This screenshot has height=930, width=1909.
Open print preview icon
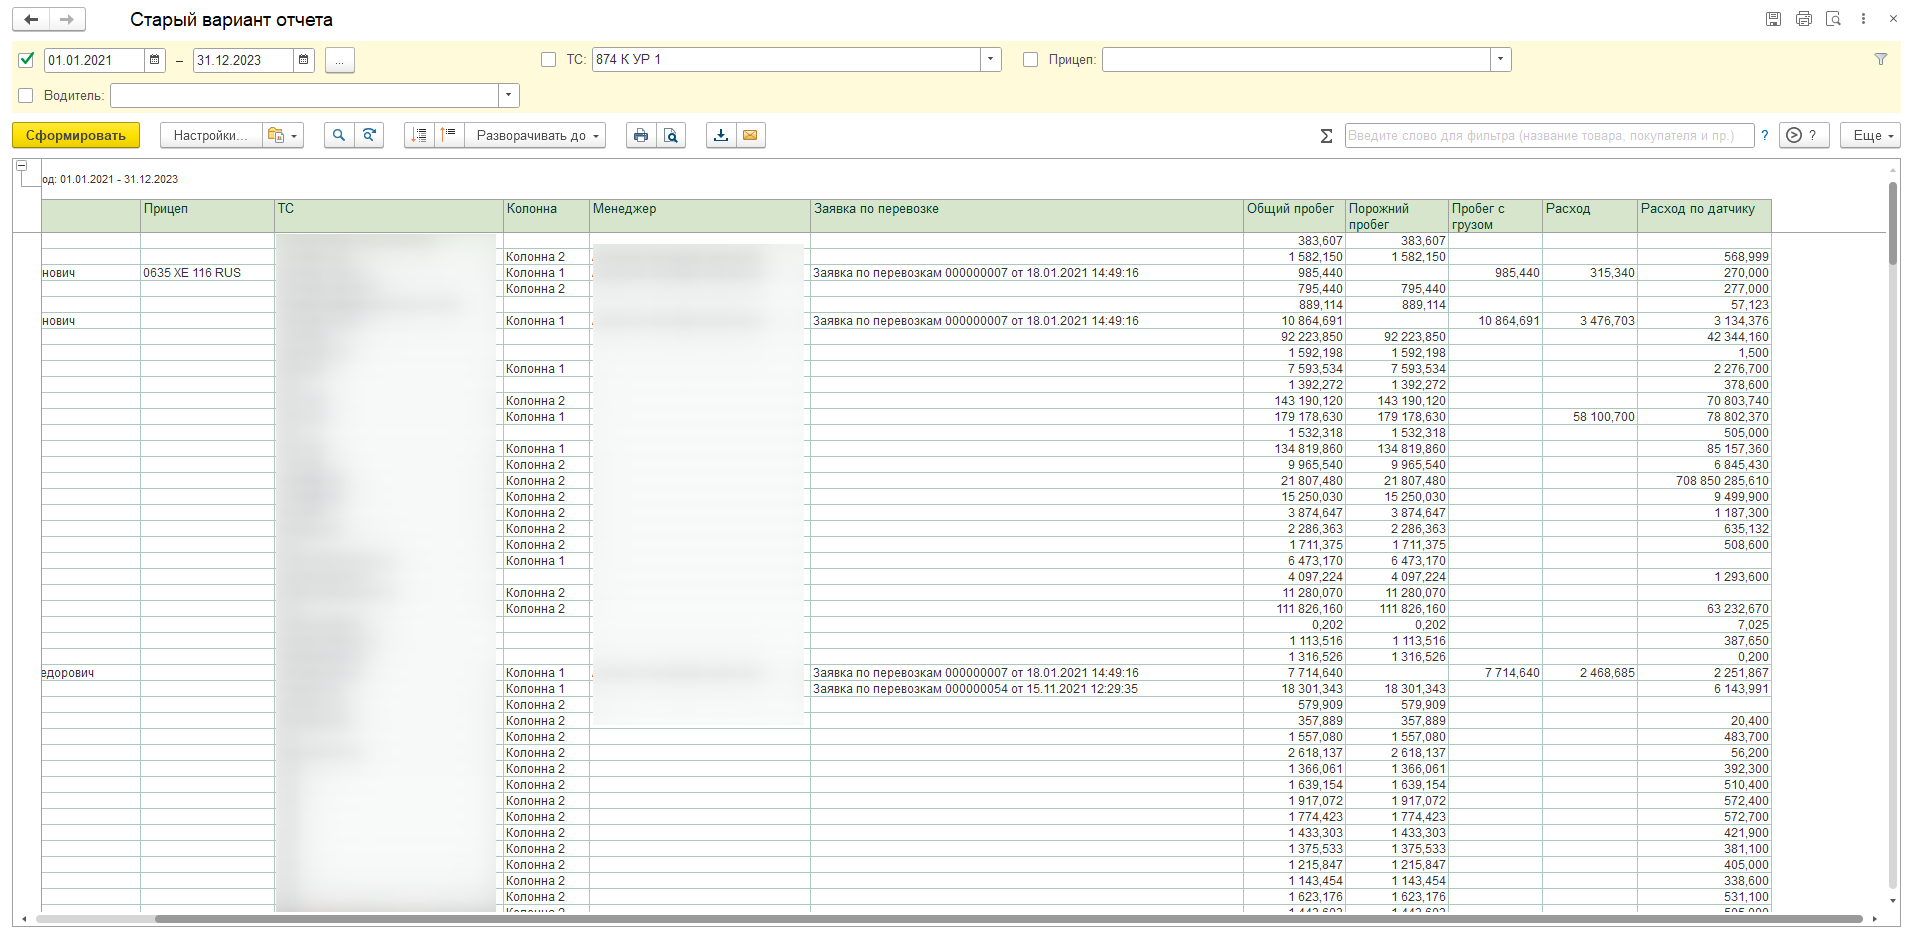671,136
